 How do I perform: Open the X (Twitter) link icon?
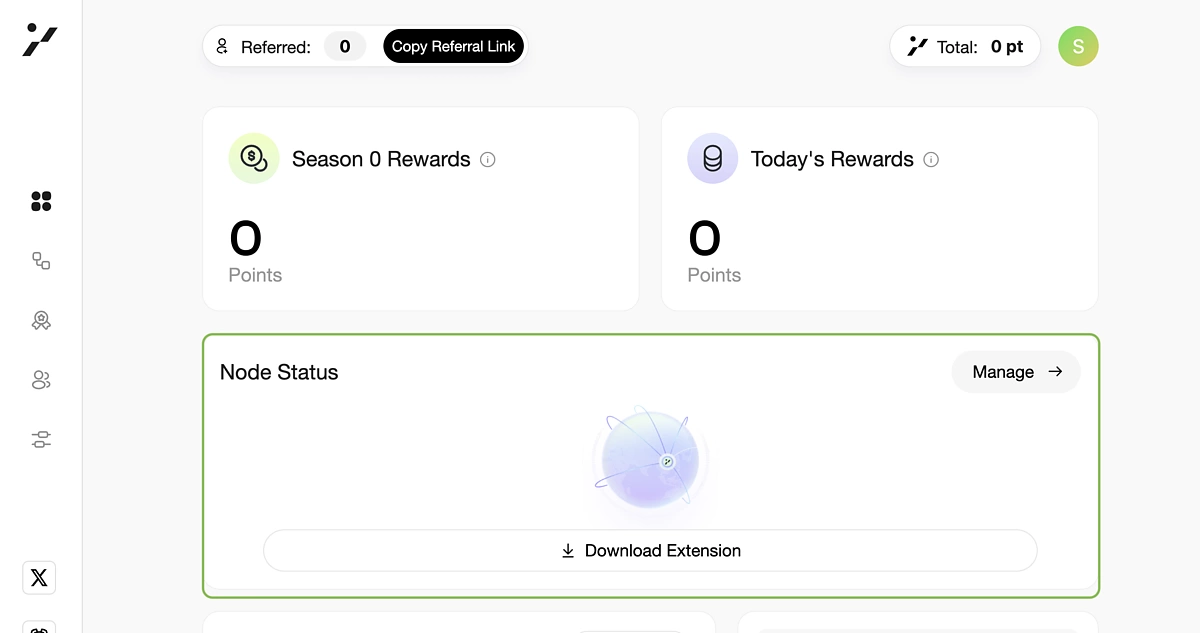click(x=39, y=577)
